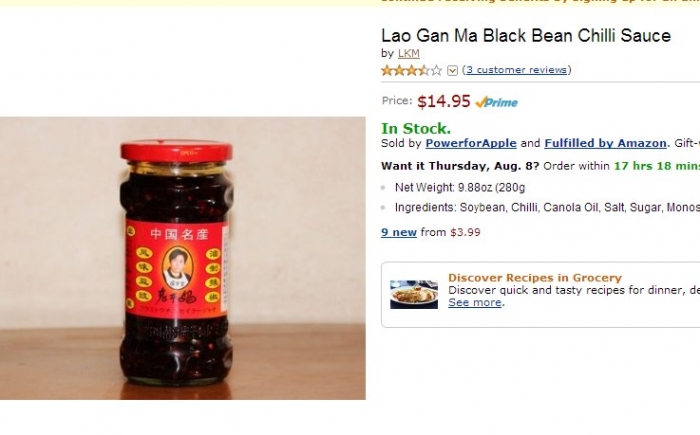
Task: Open the Discover Recipes in Grocery heading
Action: [x=534, y=278]
